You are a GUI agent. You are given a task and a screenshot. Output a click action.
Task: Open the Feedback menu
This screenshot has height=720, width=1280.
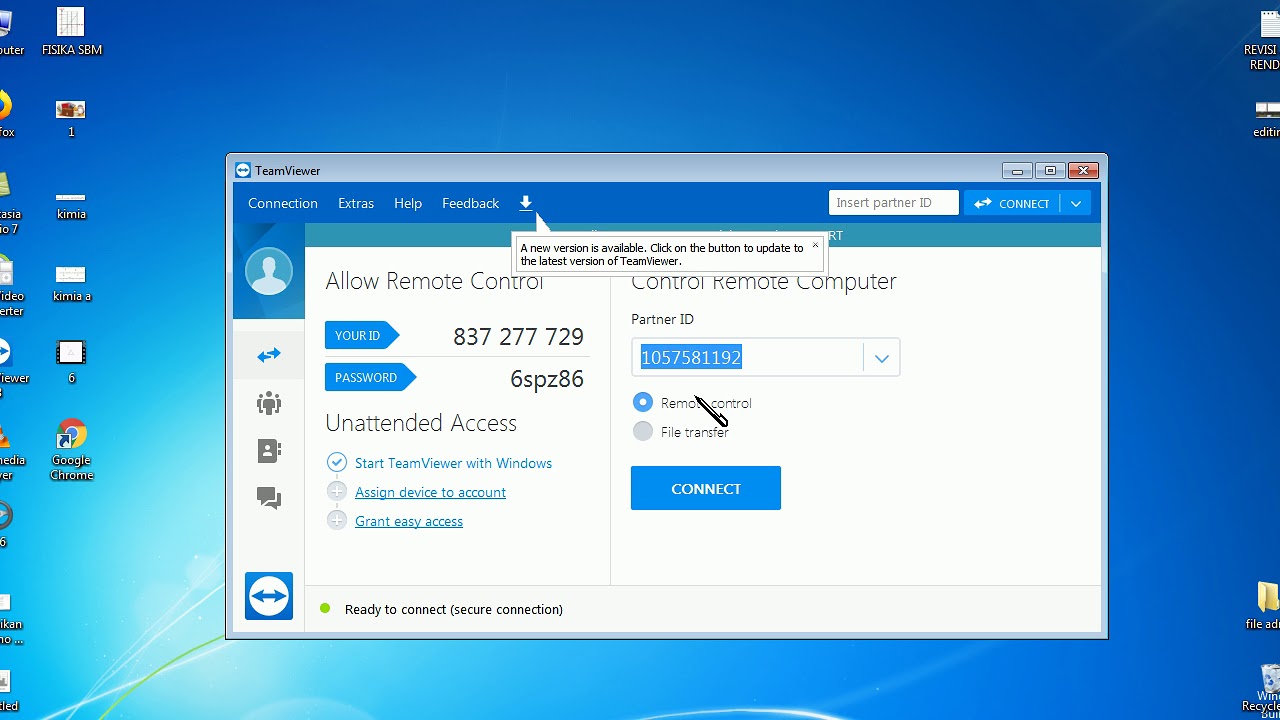point(470,203)
